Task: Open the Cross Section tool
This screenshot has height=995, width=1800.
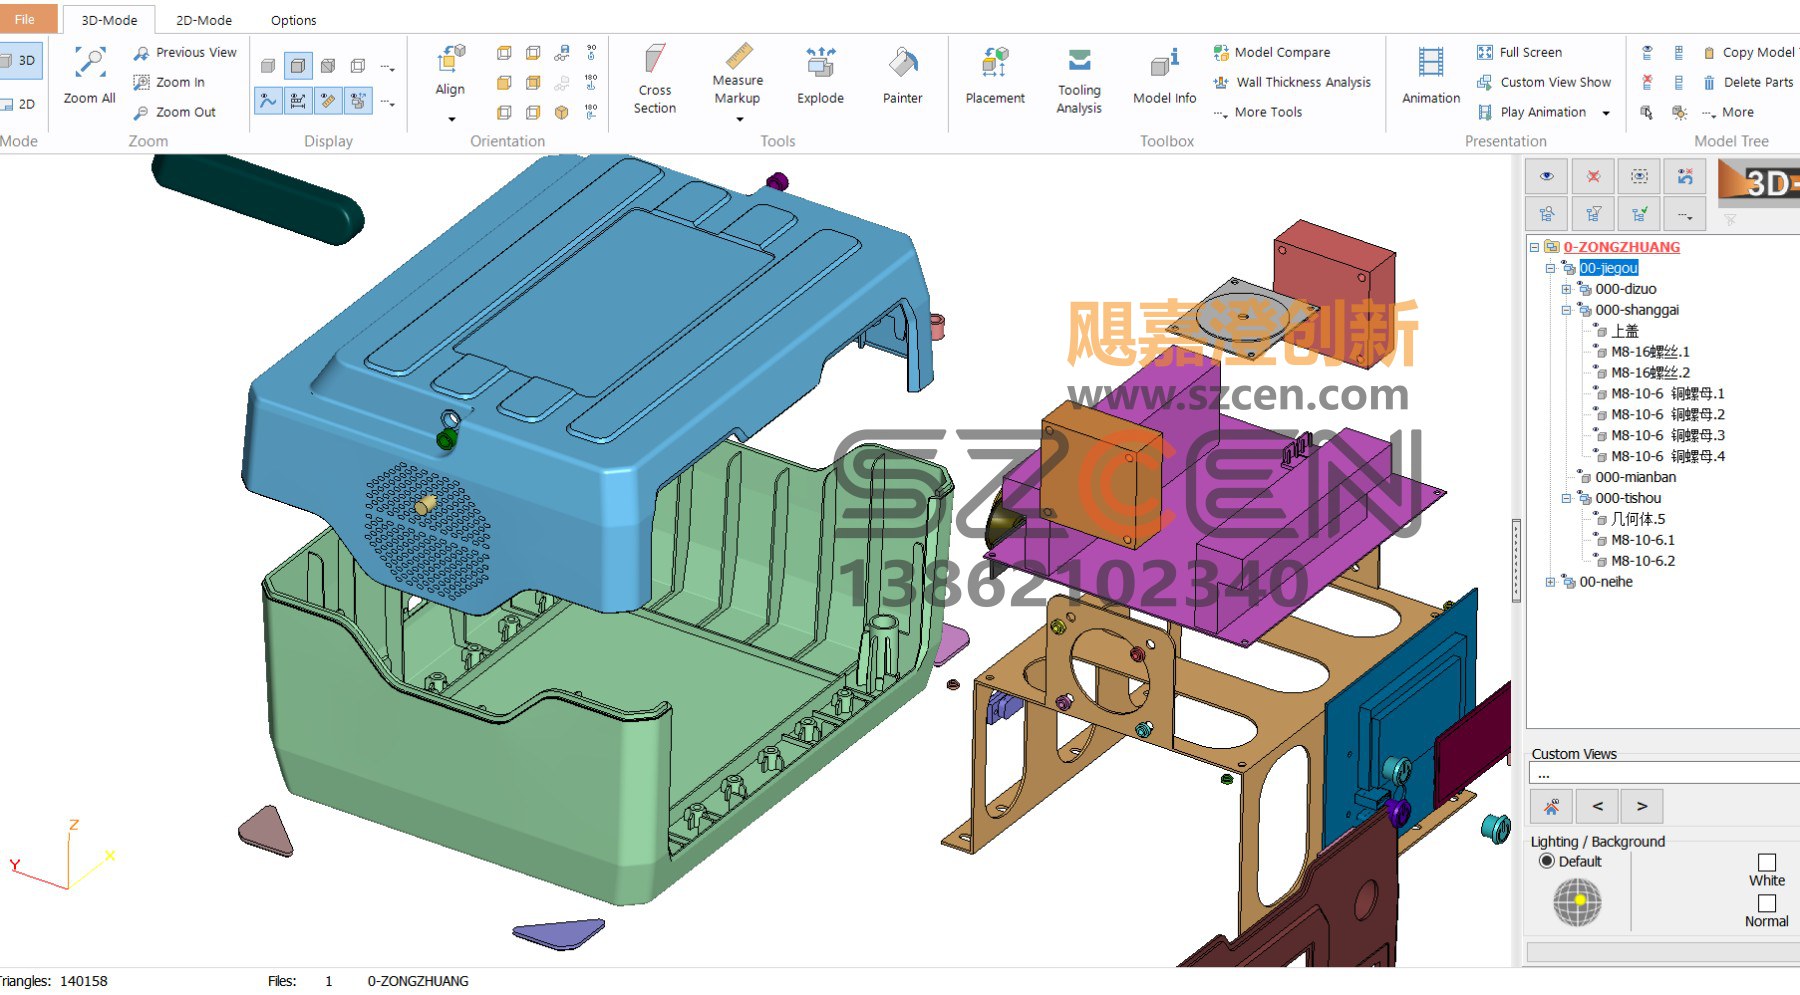Action: click(655, 80)
